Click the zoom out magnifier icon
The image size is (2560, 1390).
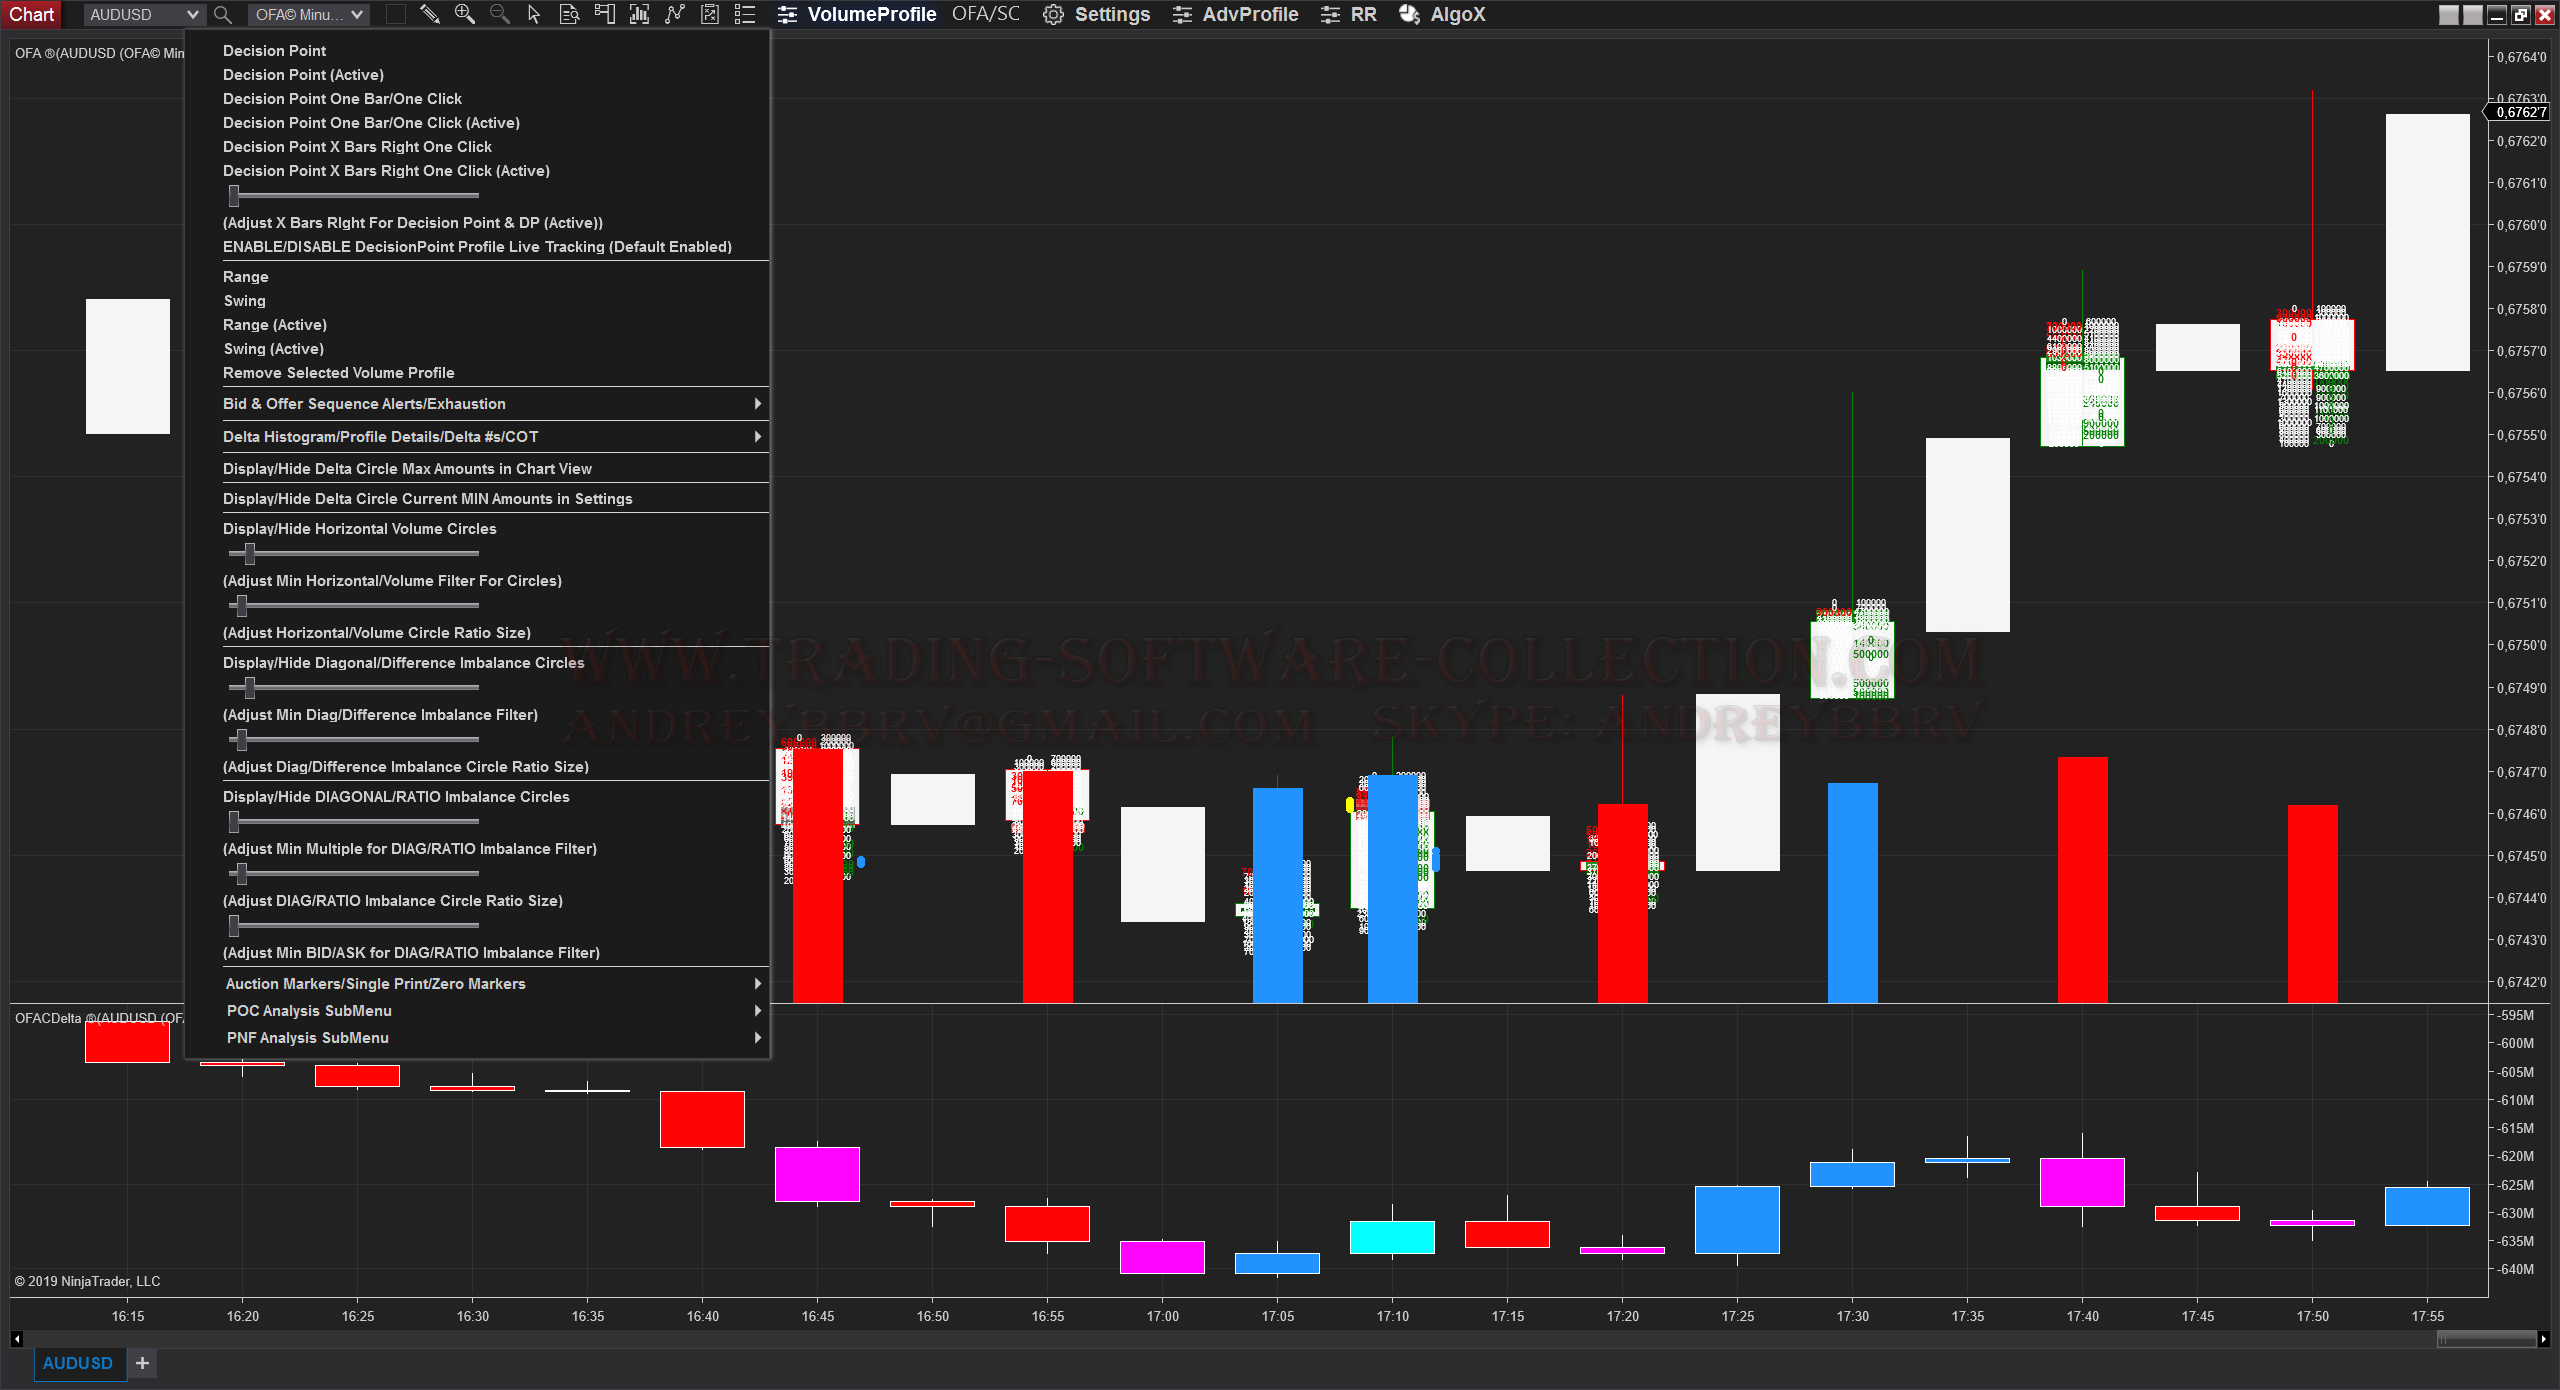(499, 14)
